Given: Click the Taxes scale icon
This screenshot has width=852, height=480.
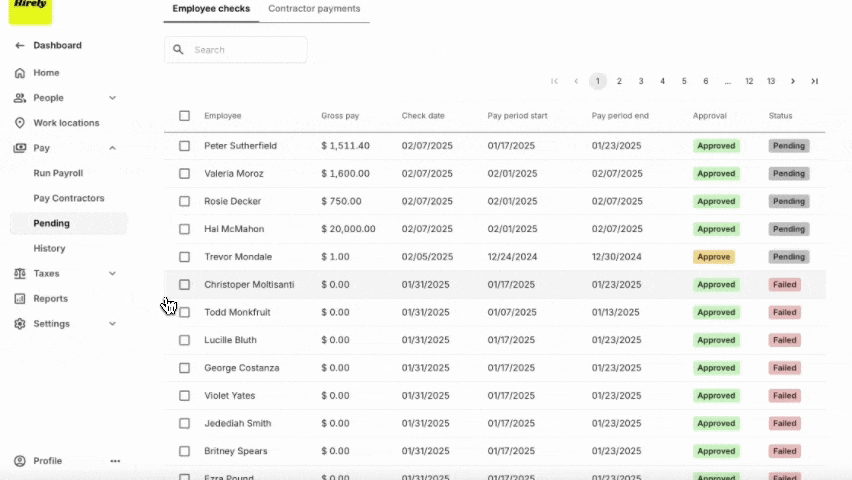Looking at the screenshot, I should click(x=20, y=273).
